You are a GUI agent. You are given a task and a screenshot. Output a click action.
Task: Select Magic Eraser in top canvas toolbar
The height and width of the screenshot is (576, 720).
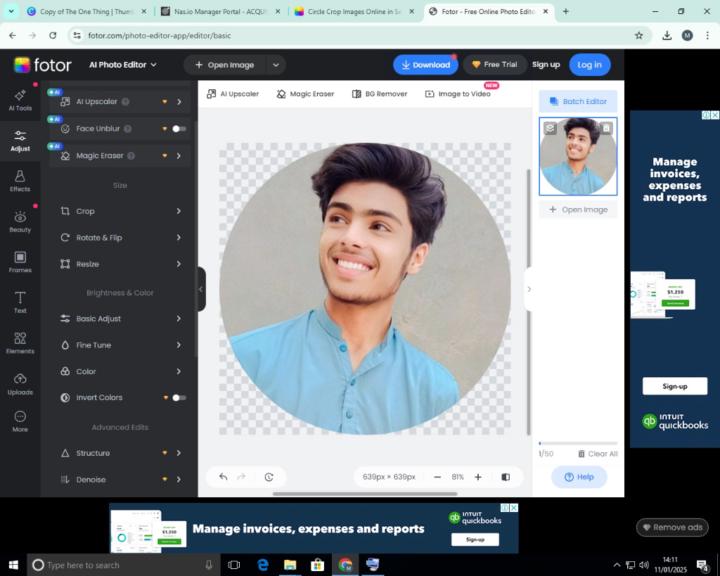pos(305,94)
